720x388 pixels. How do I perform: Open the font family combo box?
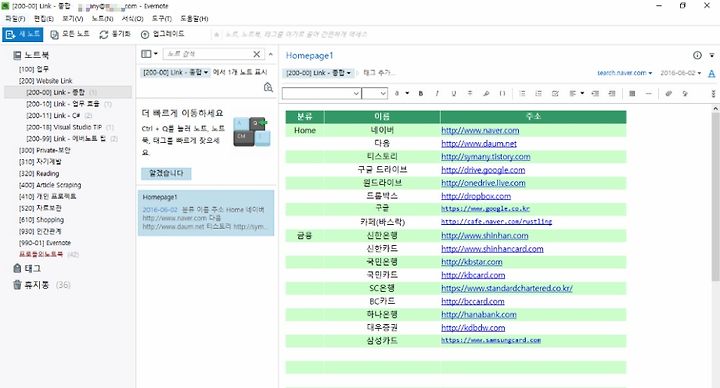pos(321,93)
